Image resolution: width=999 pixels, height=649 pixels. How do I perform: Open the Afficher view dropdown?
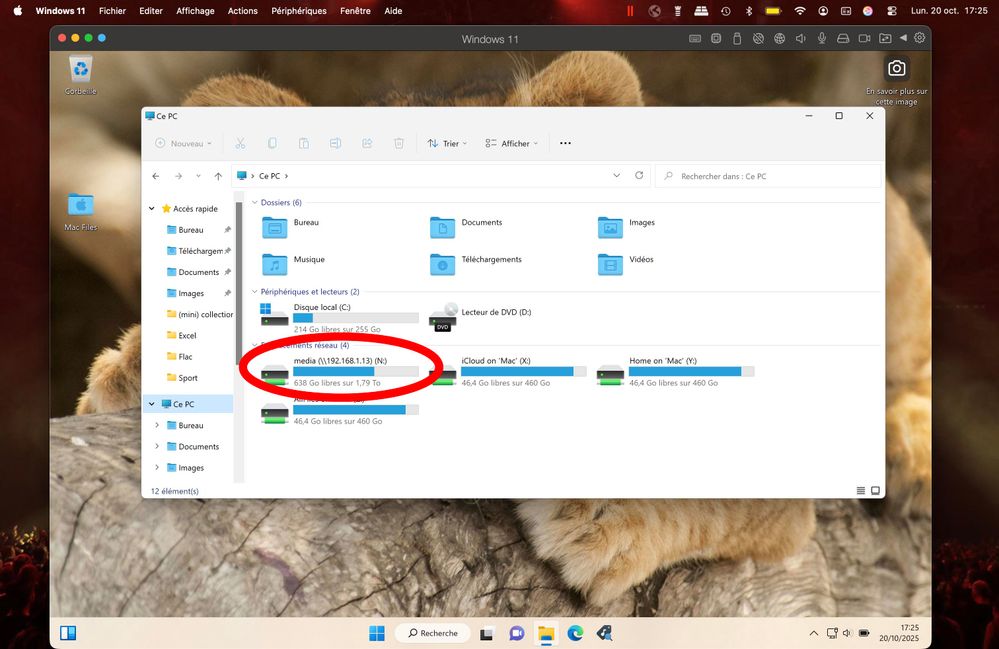click(x=511, y=143)
